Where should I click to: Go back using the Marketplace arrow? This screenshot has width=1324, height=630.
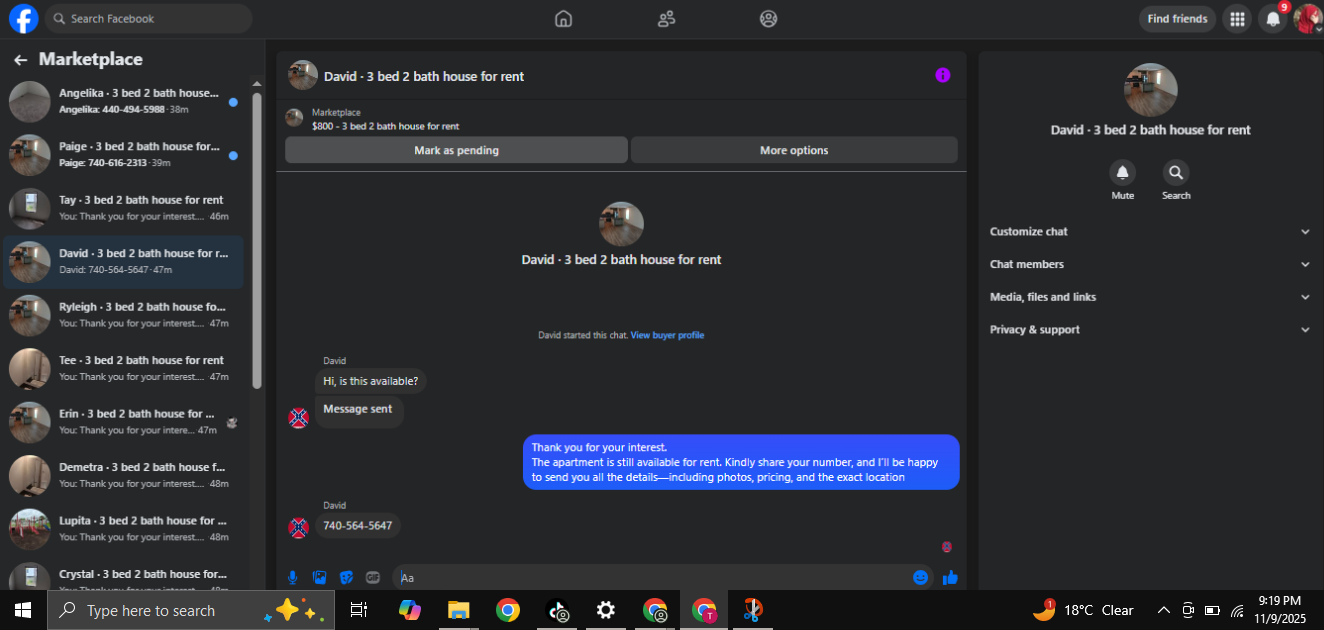(20, 60)
